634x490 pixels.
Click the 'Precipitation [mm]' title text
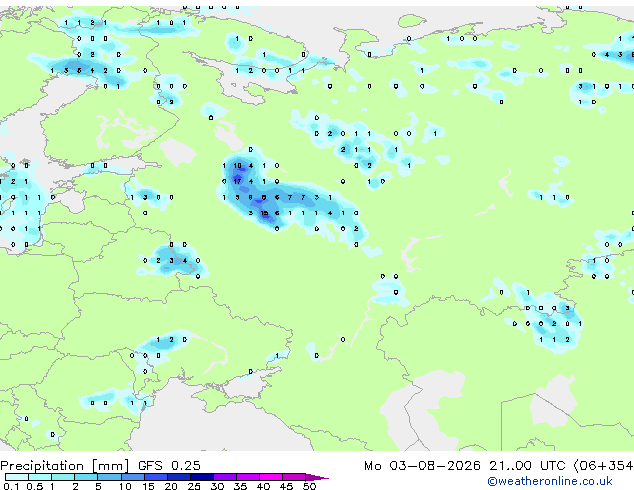click(65, 466)
